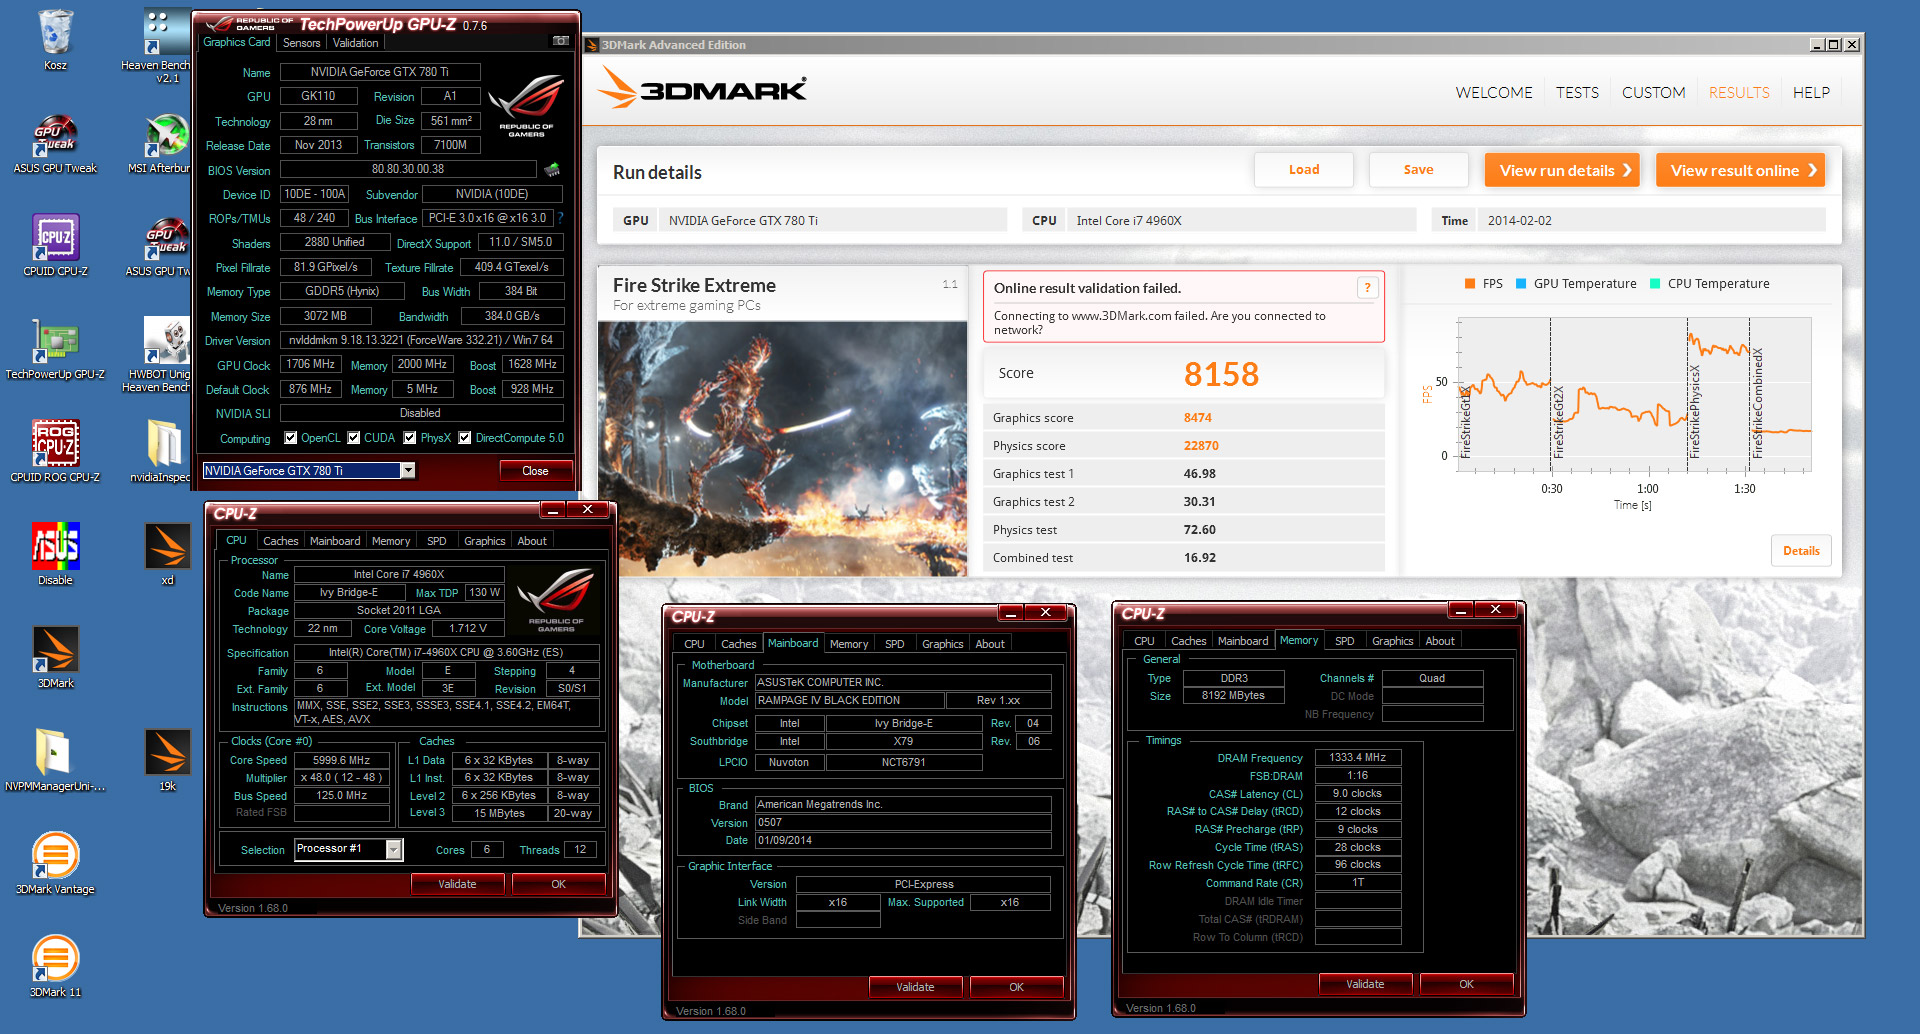The height and width of the screenshot is (1034, 1920).
Task: Click the ROG logo in GPU-Z panel
Action: 526,106
